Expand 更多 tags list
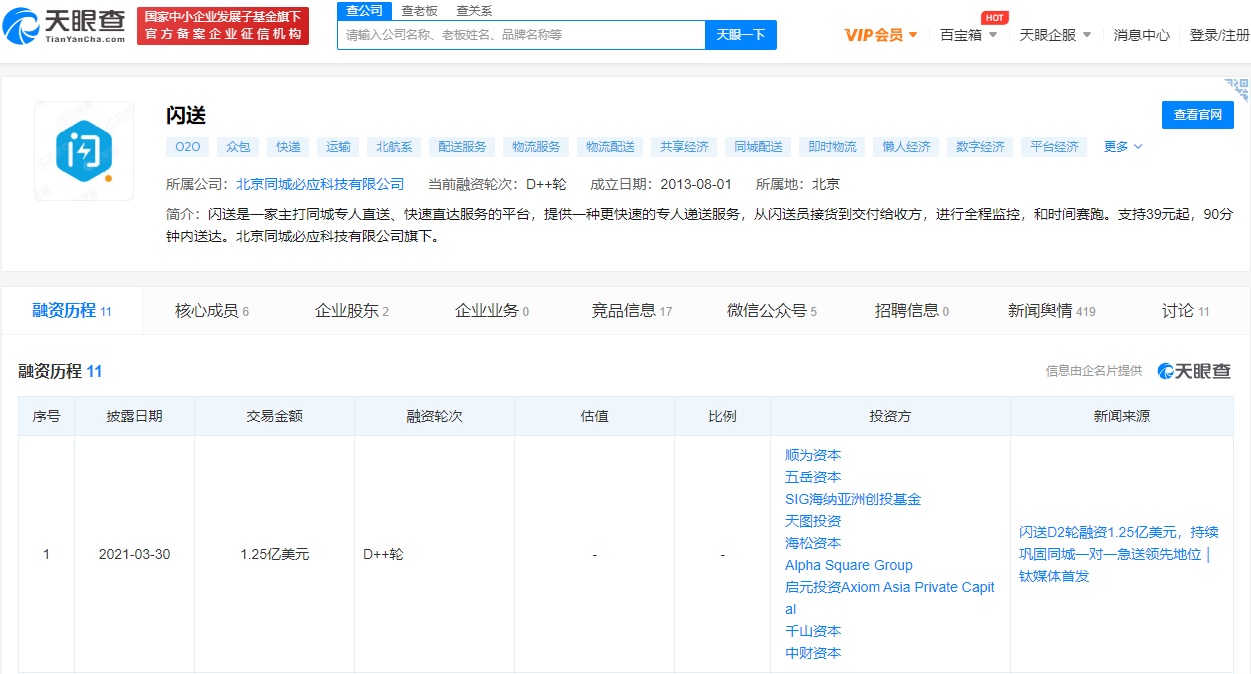The height and width of the screenshot is (674, 1251). pos(1122,147)
